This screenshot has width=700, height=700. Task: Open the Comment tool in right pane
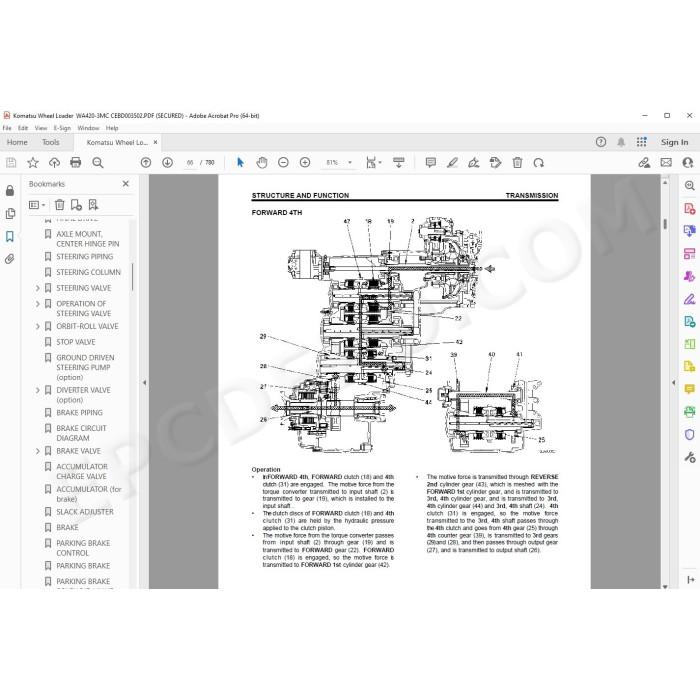[x=690, y=389]
